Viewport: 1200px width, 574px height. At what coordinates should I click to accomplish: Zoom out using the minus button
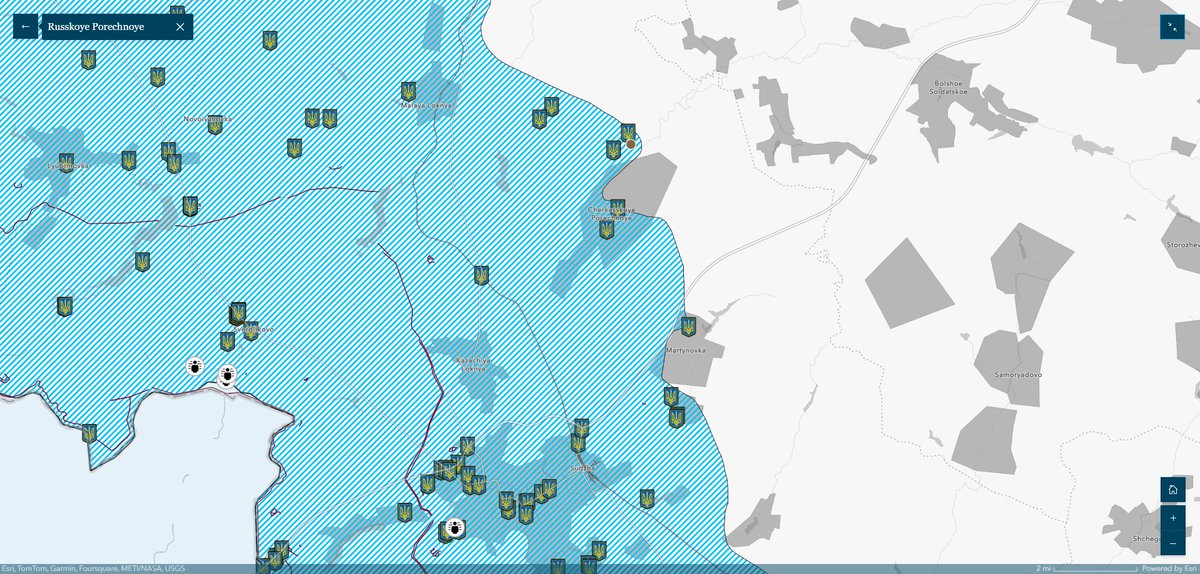[1173, 543]
